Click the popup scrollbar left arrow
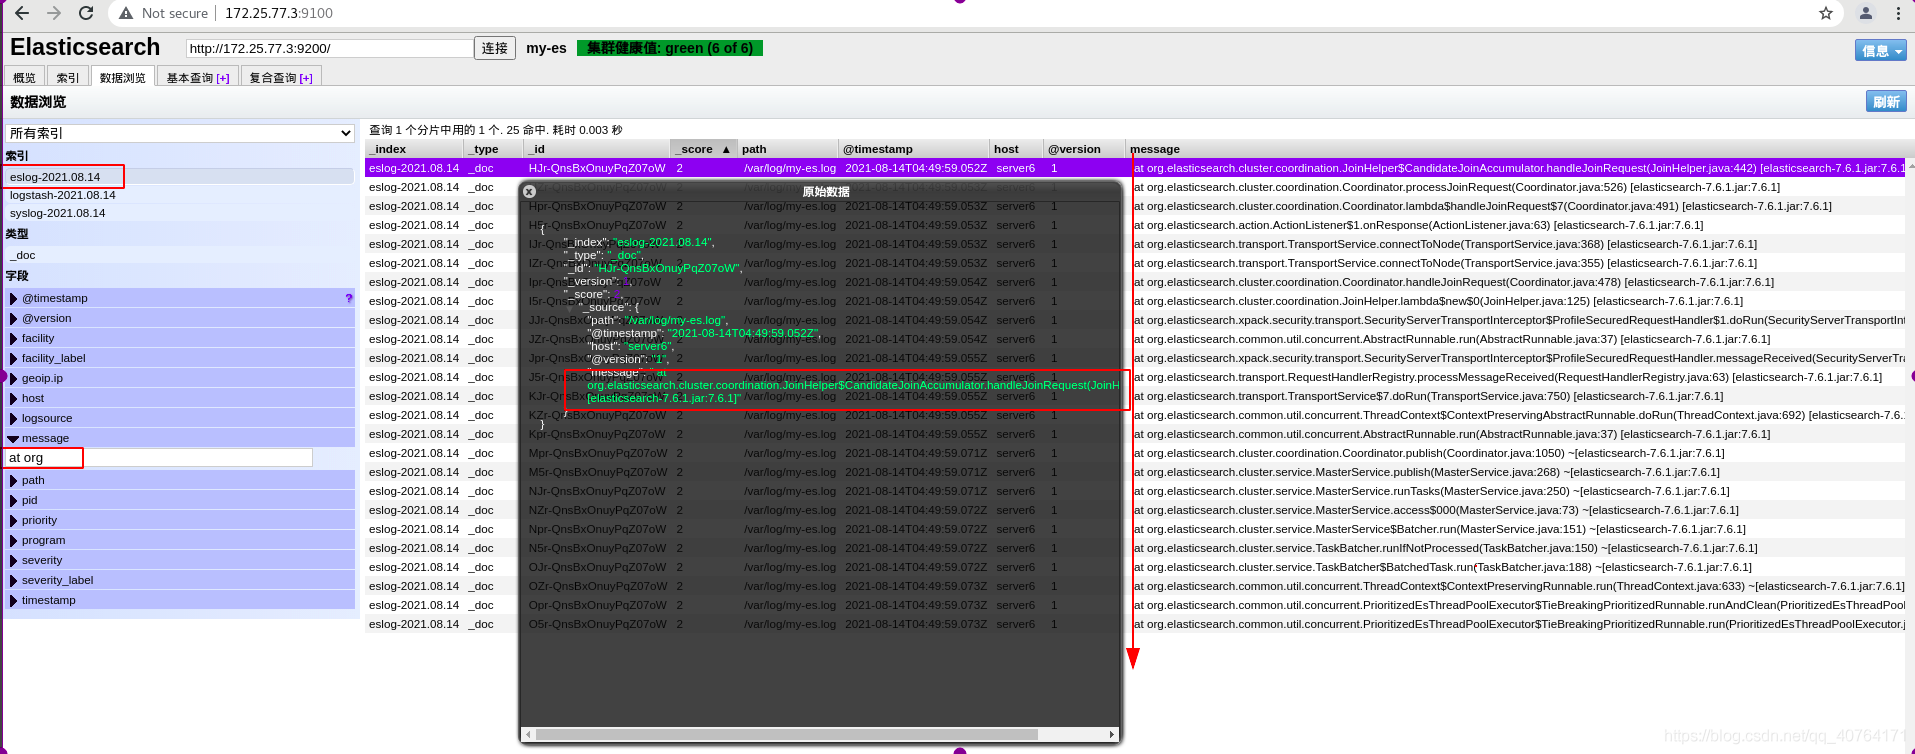This screenshot has width=1915, height=754. pyautogui.click(x=528, y=734)
